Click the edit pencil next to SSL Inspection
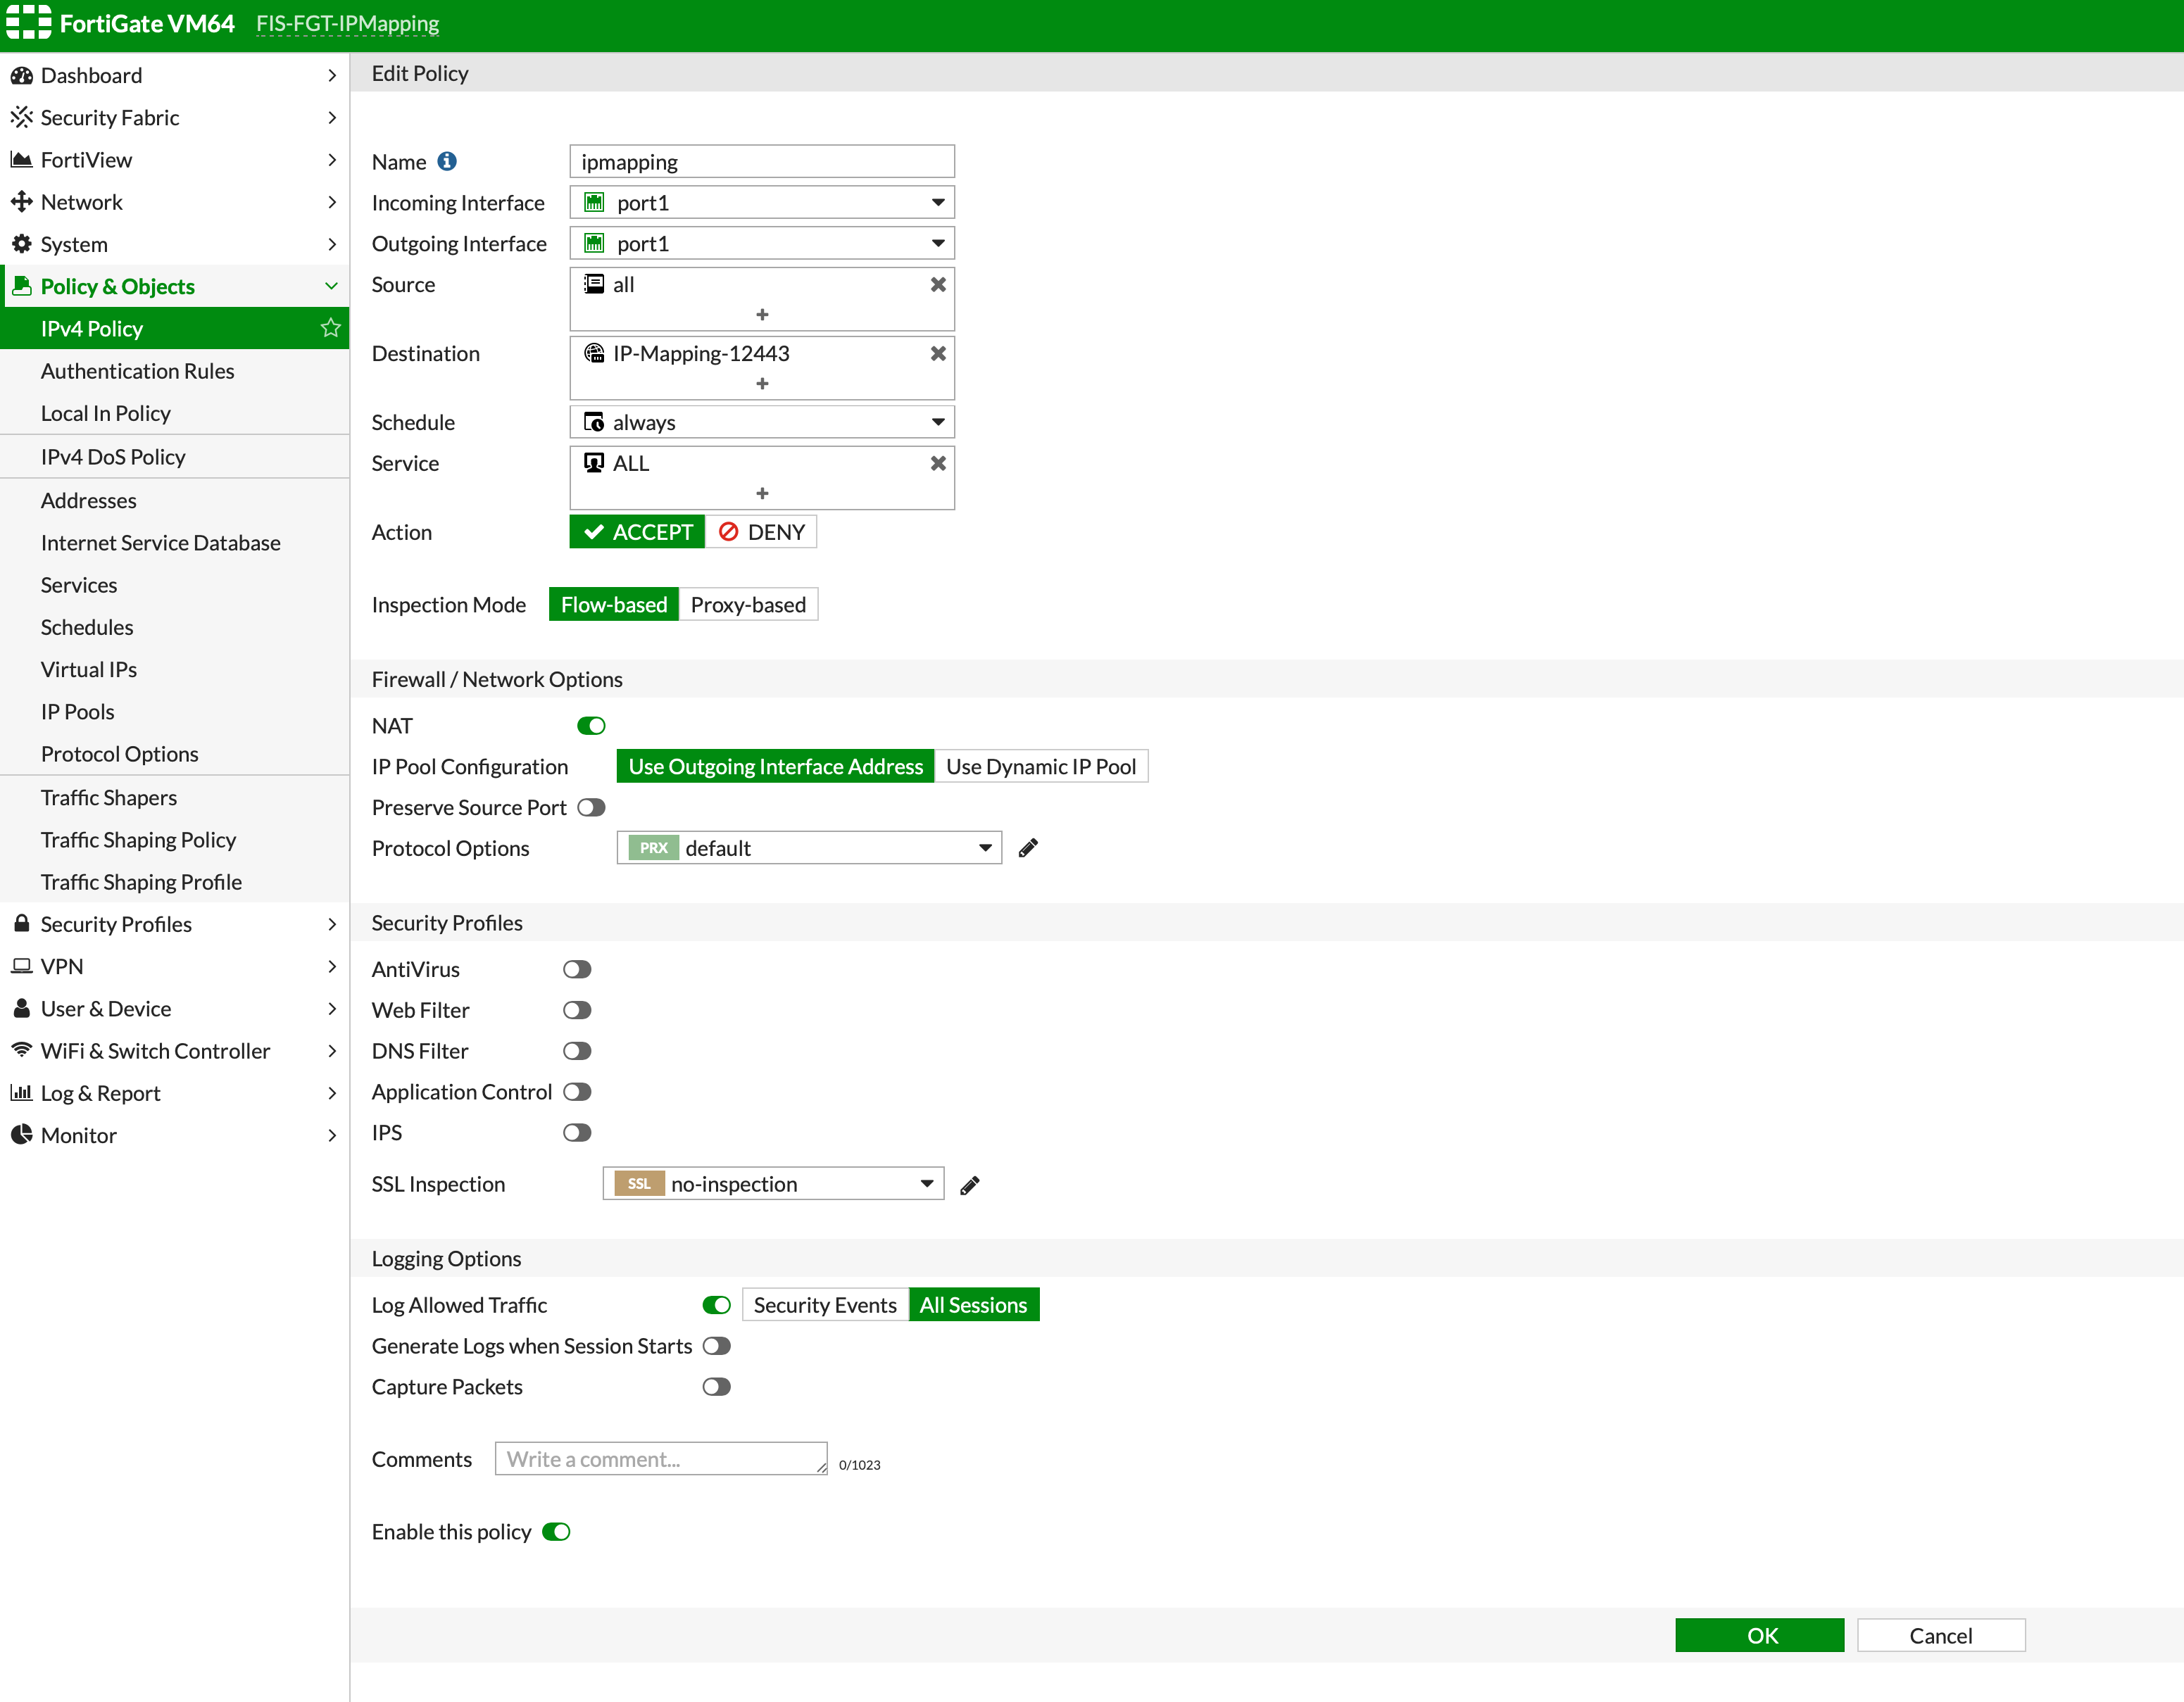Image resolution: width=2184 pixels, height=1702 pixels. tap(969, 1184)
